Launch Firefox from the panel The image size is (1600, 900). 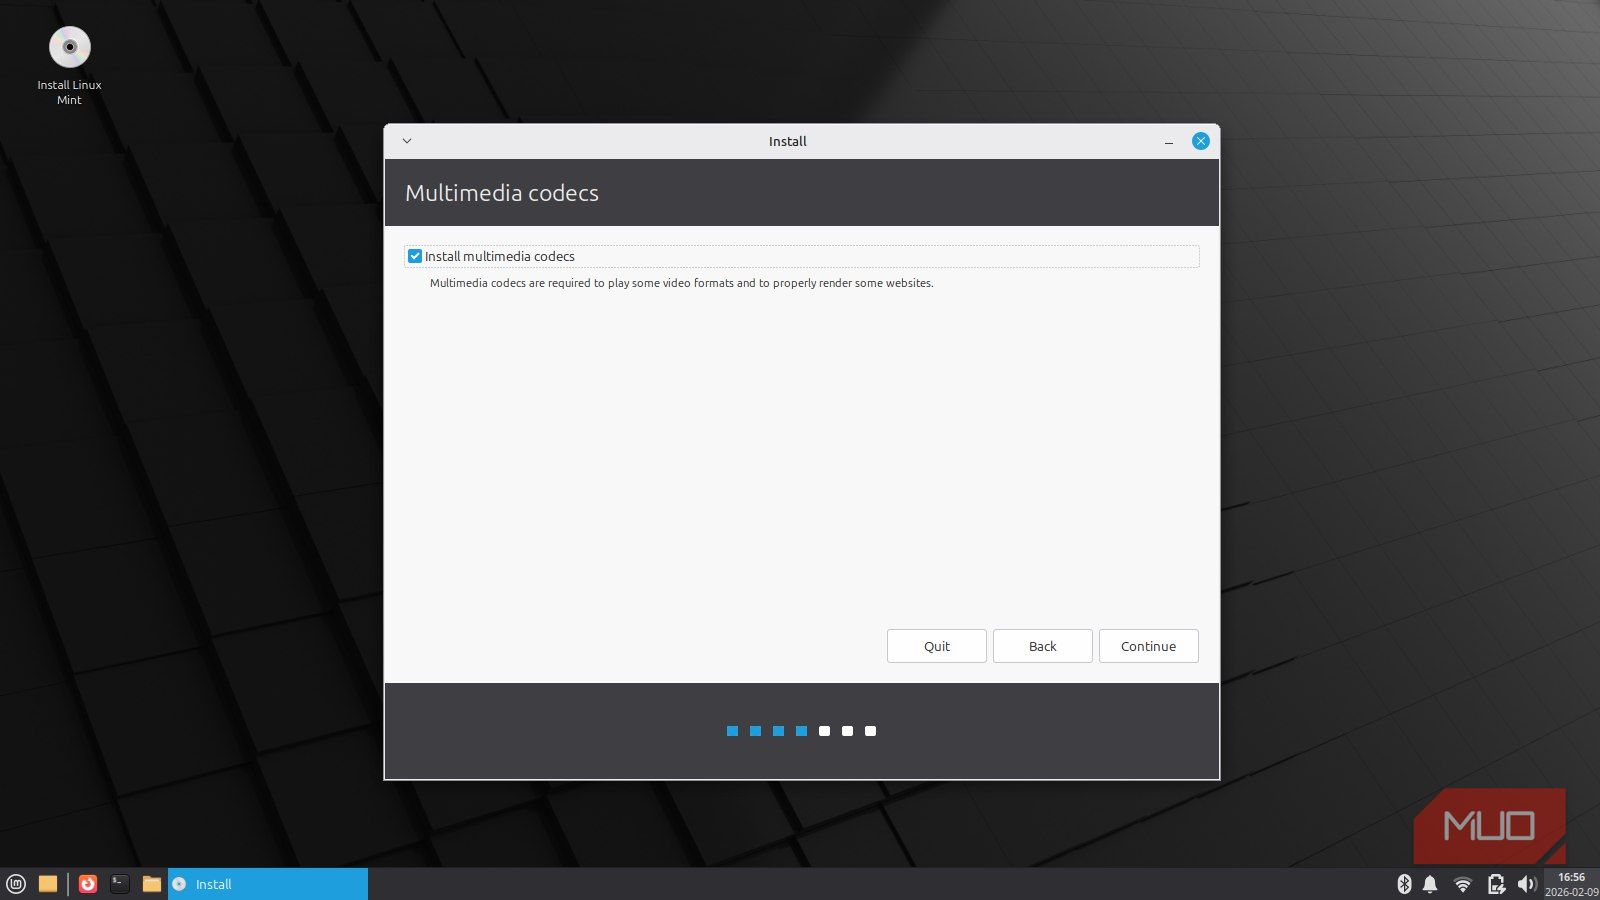[x=88, y=884]
